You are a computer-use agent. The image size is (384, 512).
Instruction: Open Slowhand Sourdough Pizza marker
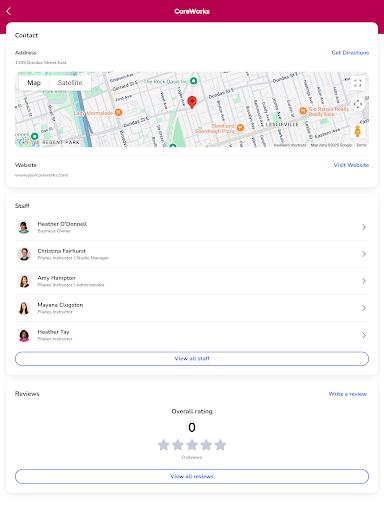point(240,128)
